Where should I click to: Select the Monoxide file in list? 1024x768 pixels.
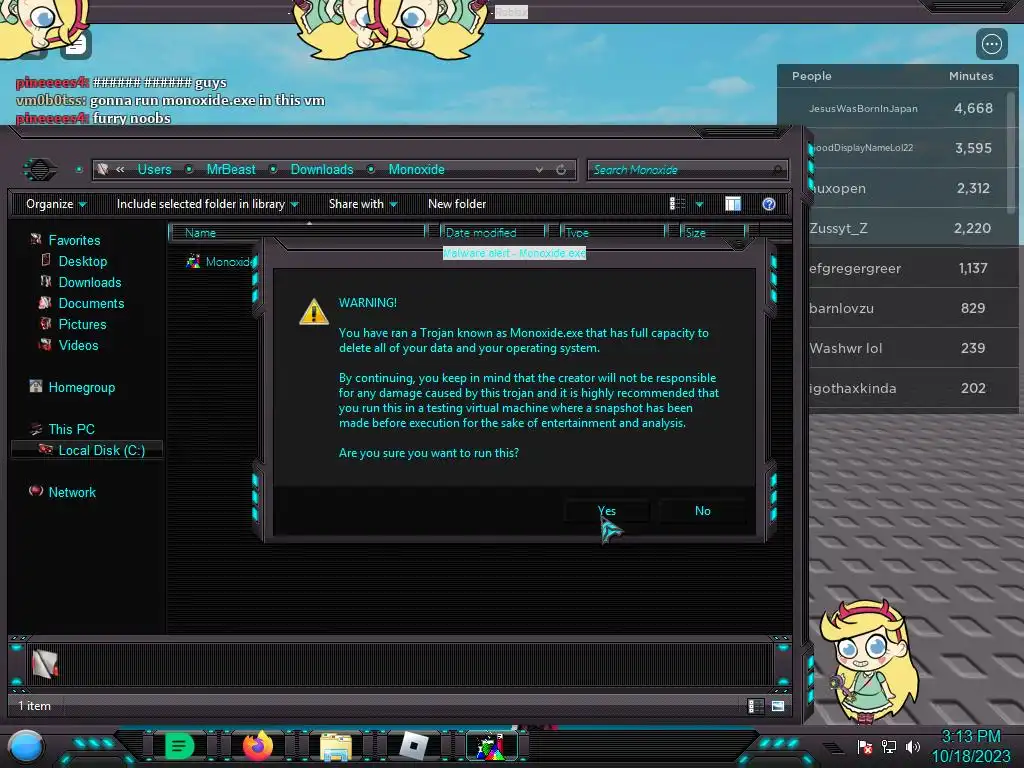[220, 261]
